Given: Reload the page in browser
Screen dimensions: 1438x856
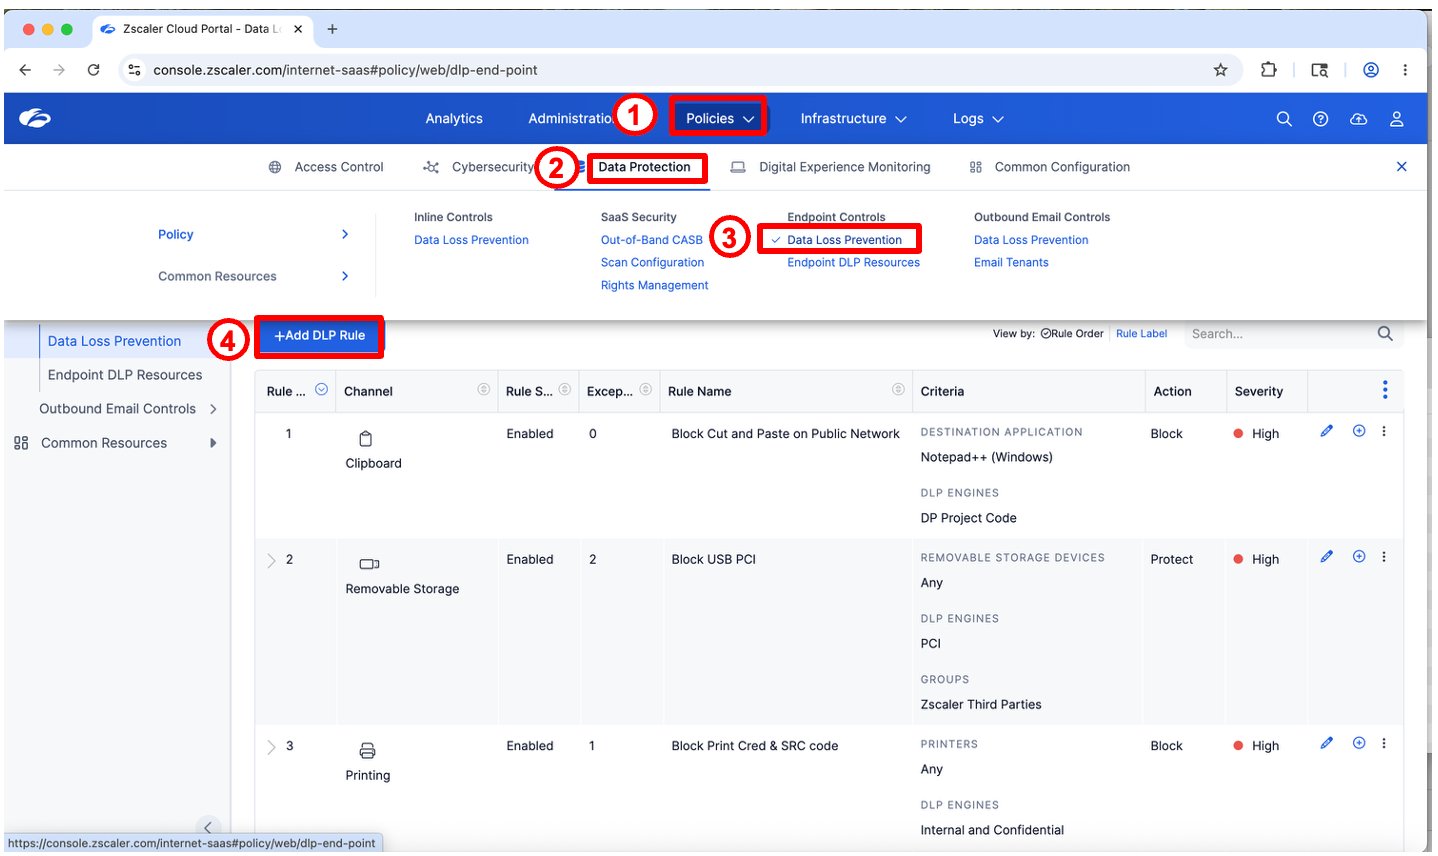Looking at the screenshot, I should (93, 70).
